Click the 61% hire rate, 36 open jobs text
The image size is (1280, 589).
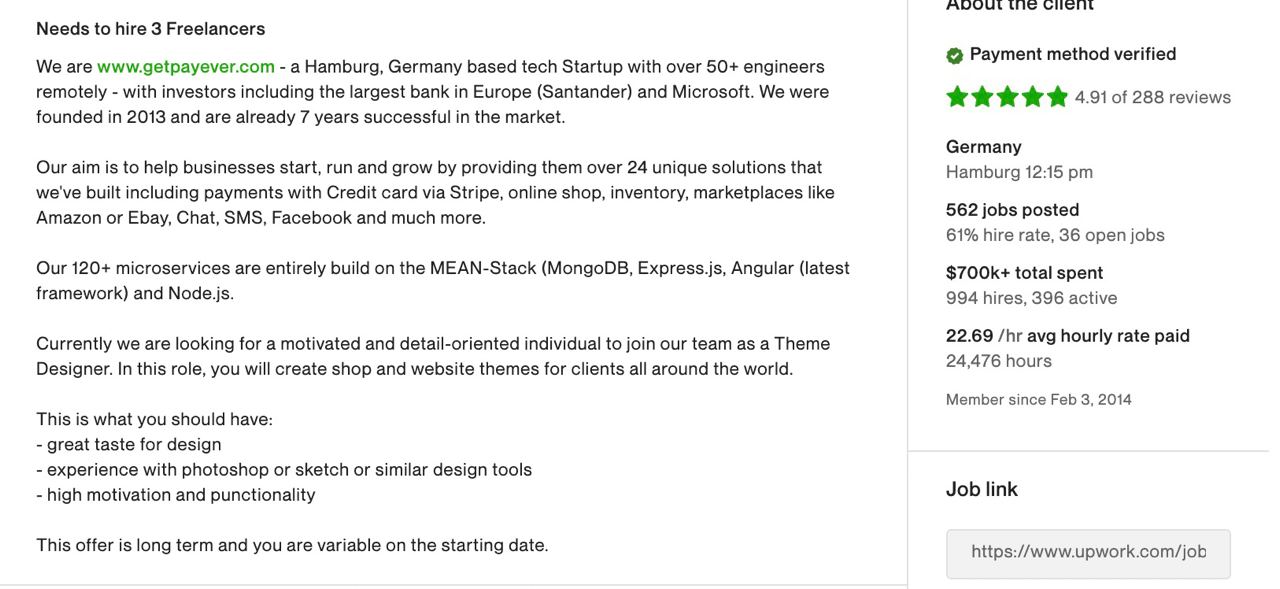pyautogui.click(x=1055, y=235)
